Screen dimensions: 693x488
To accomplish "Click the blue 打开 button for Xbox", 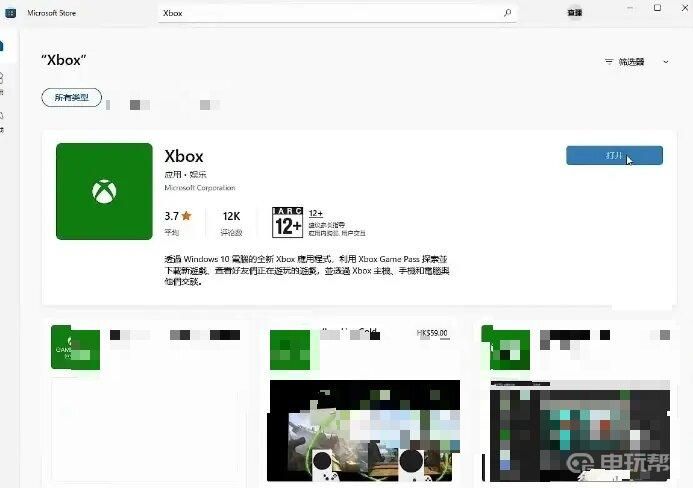I will (x=614, y=156).
